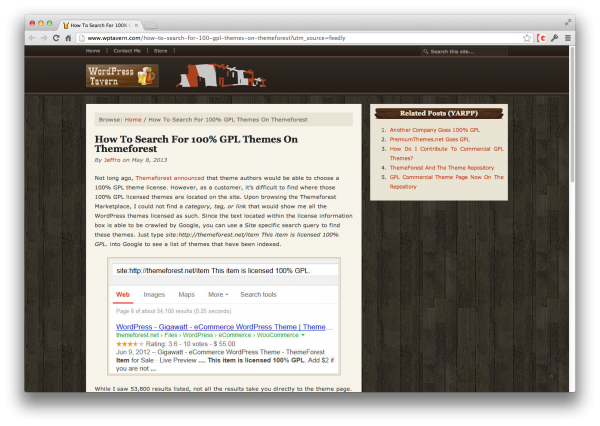Click the WordPress Tavern logo
Screen dimensions: 600x426
tap(121, 75)
